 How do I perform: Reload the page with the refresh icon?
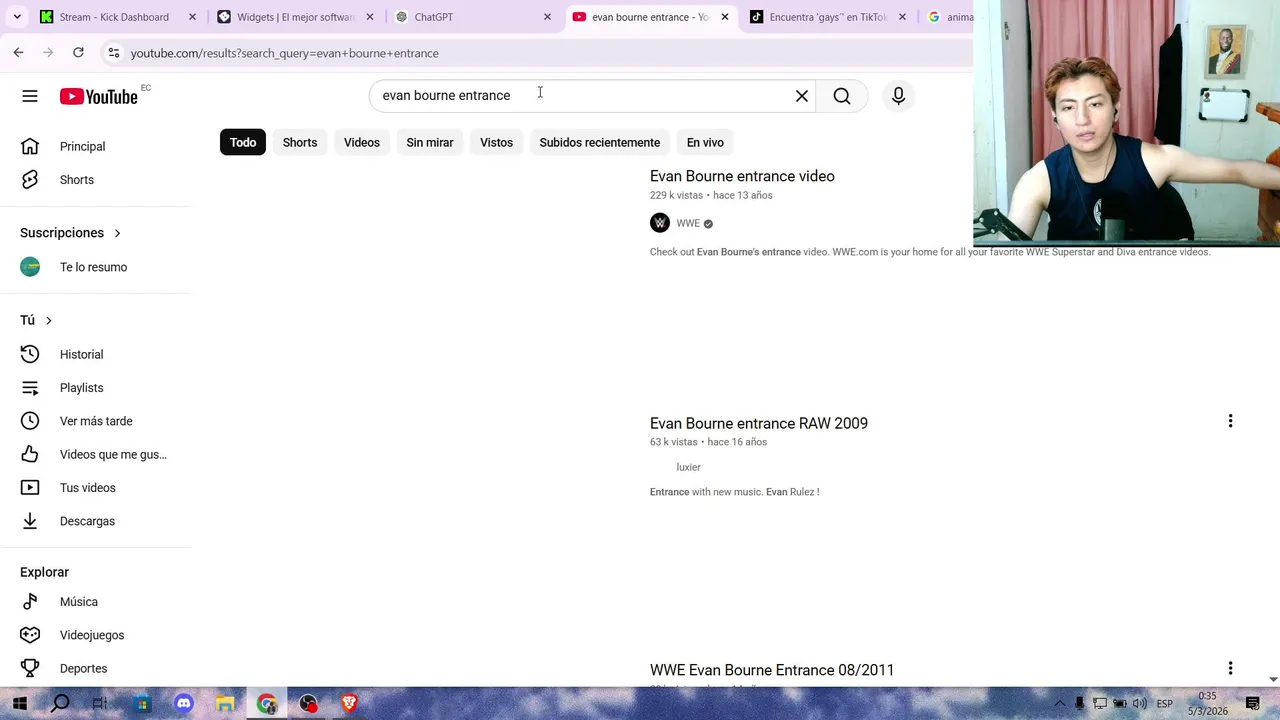point(78,52)
